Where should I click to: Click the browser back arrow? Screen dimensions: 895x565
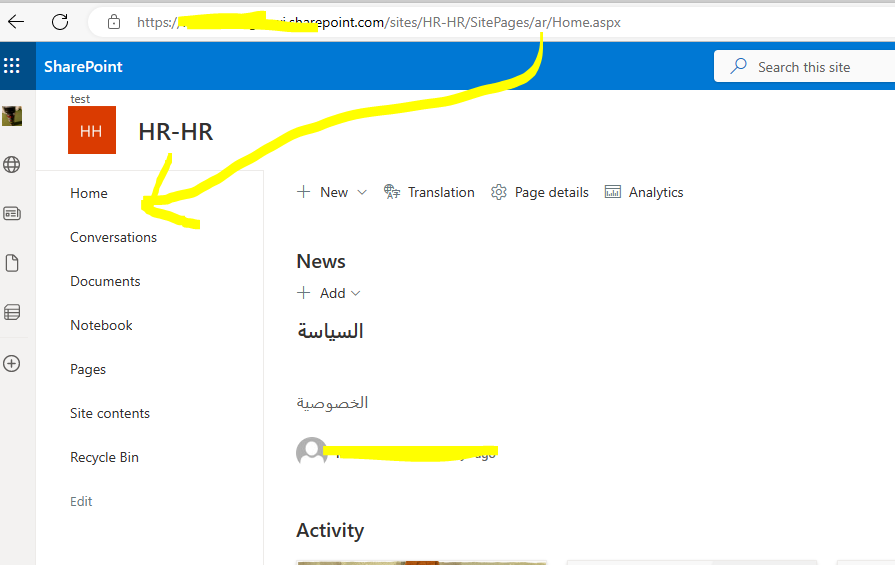click(x=16, y=22)
